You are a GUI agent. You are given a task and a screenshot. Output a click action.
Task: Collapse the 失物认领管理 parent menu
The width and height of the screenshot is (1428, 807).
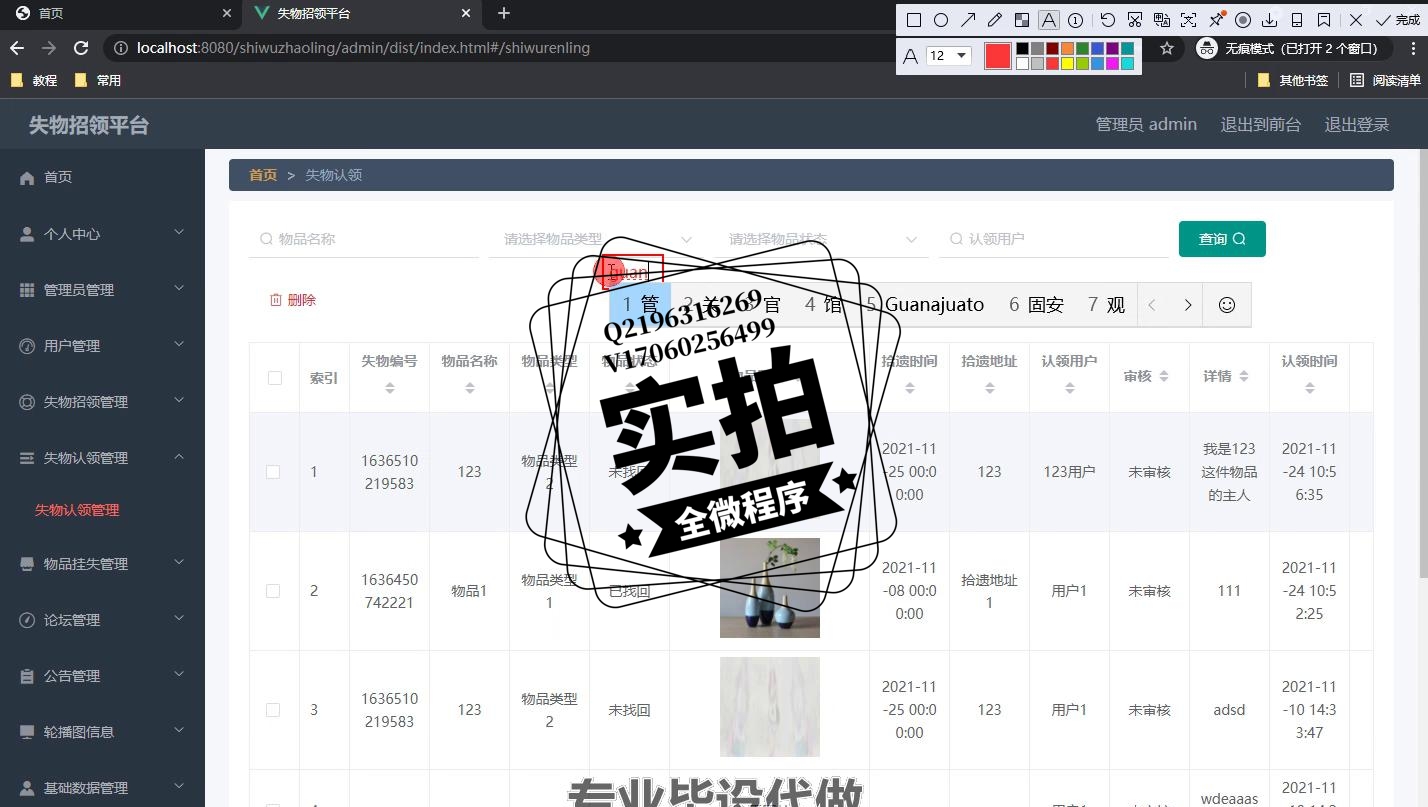coord(102,457)
